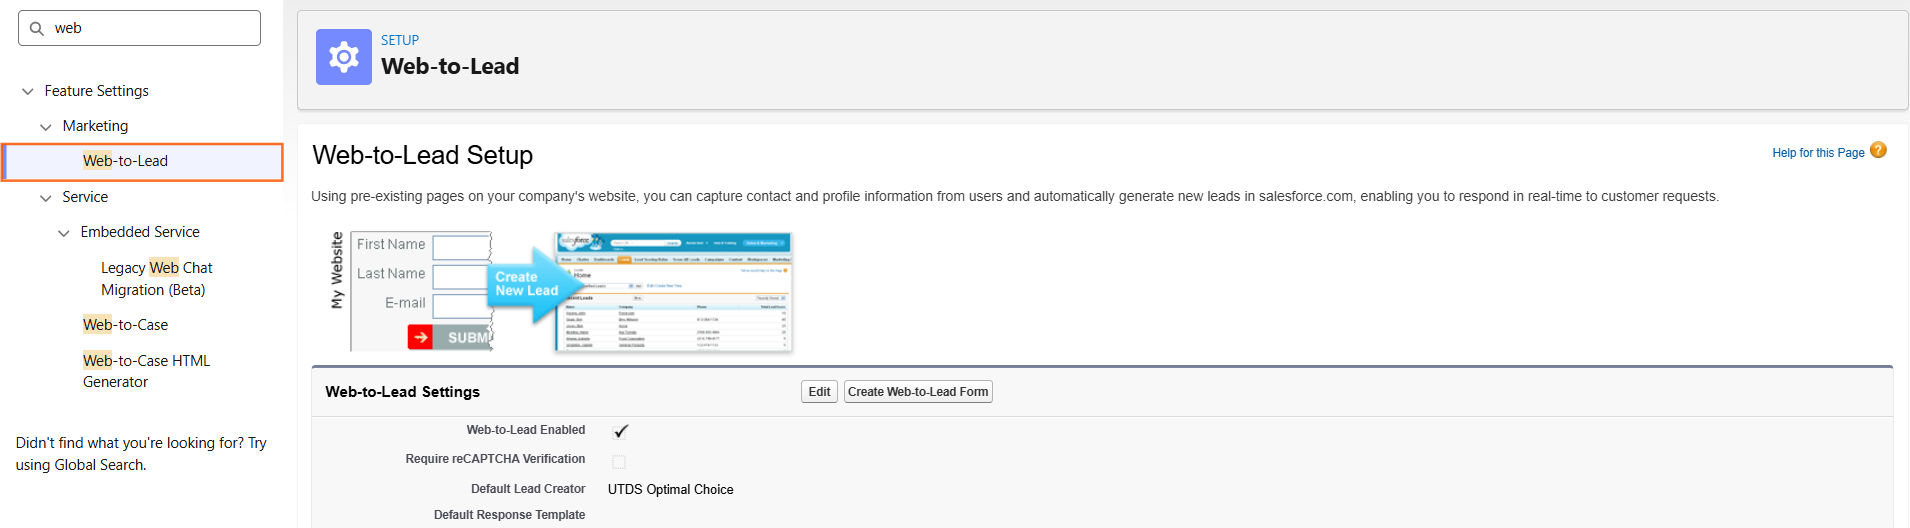Collapse the Marketing tree node
The height and width of the screenshot is (528, 1910).
coord(46,127)
